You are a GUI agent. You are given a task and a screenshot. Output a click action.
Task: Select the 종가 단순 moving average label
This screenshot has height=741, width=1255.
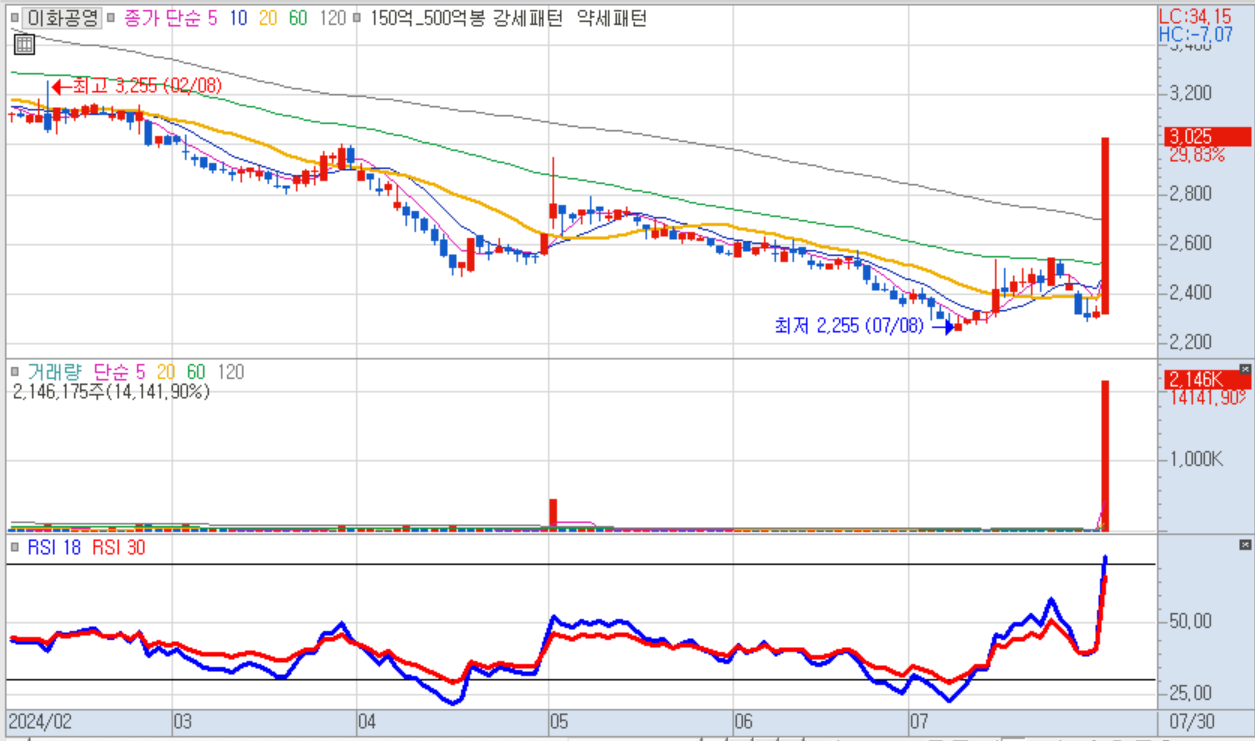tap(162, 18)
